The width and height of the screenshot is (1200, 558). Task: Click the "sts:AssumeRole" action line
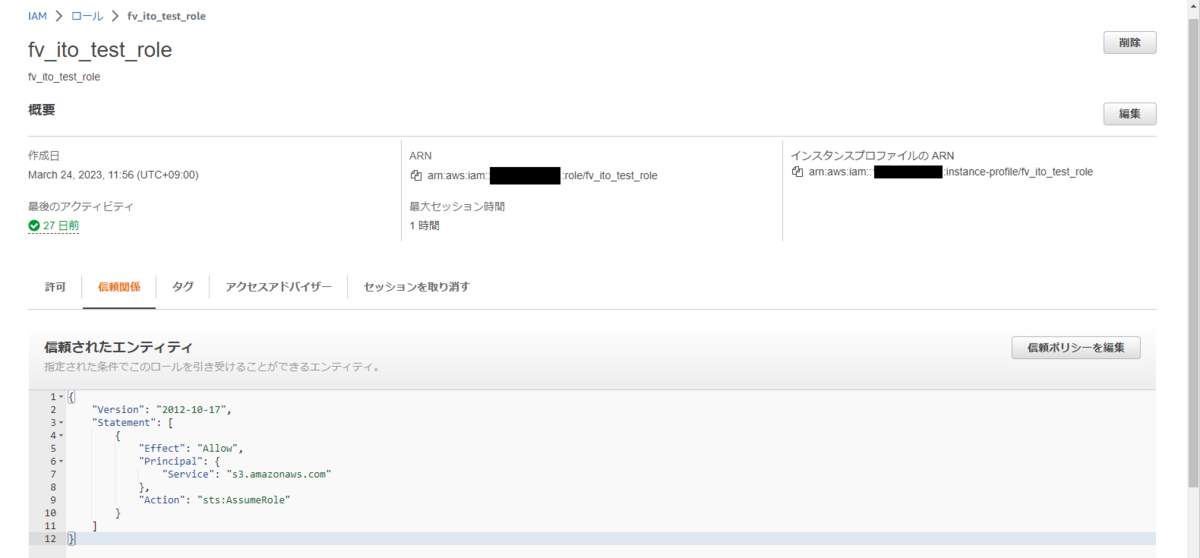pyautogui.click(x=214, y=500)
